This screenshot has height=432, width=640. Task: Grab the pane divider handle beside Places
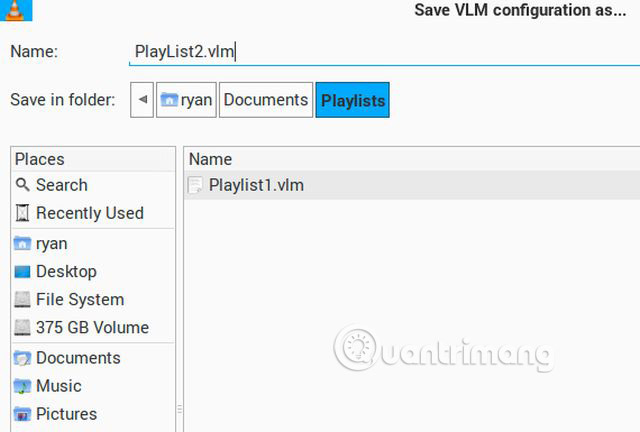pyautogui.click(x=180, y=408)
